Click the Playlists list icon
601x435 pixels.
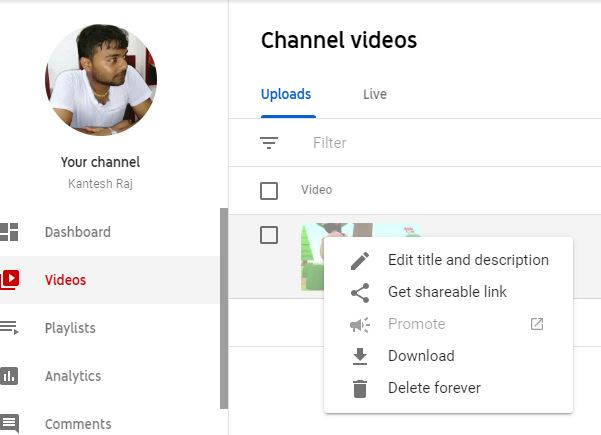pyautogui.click(x=9, y=328)
